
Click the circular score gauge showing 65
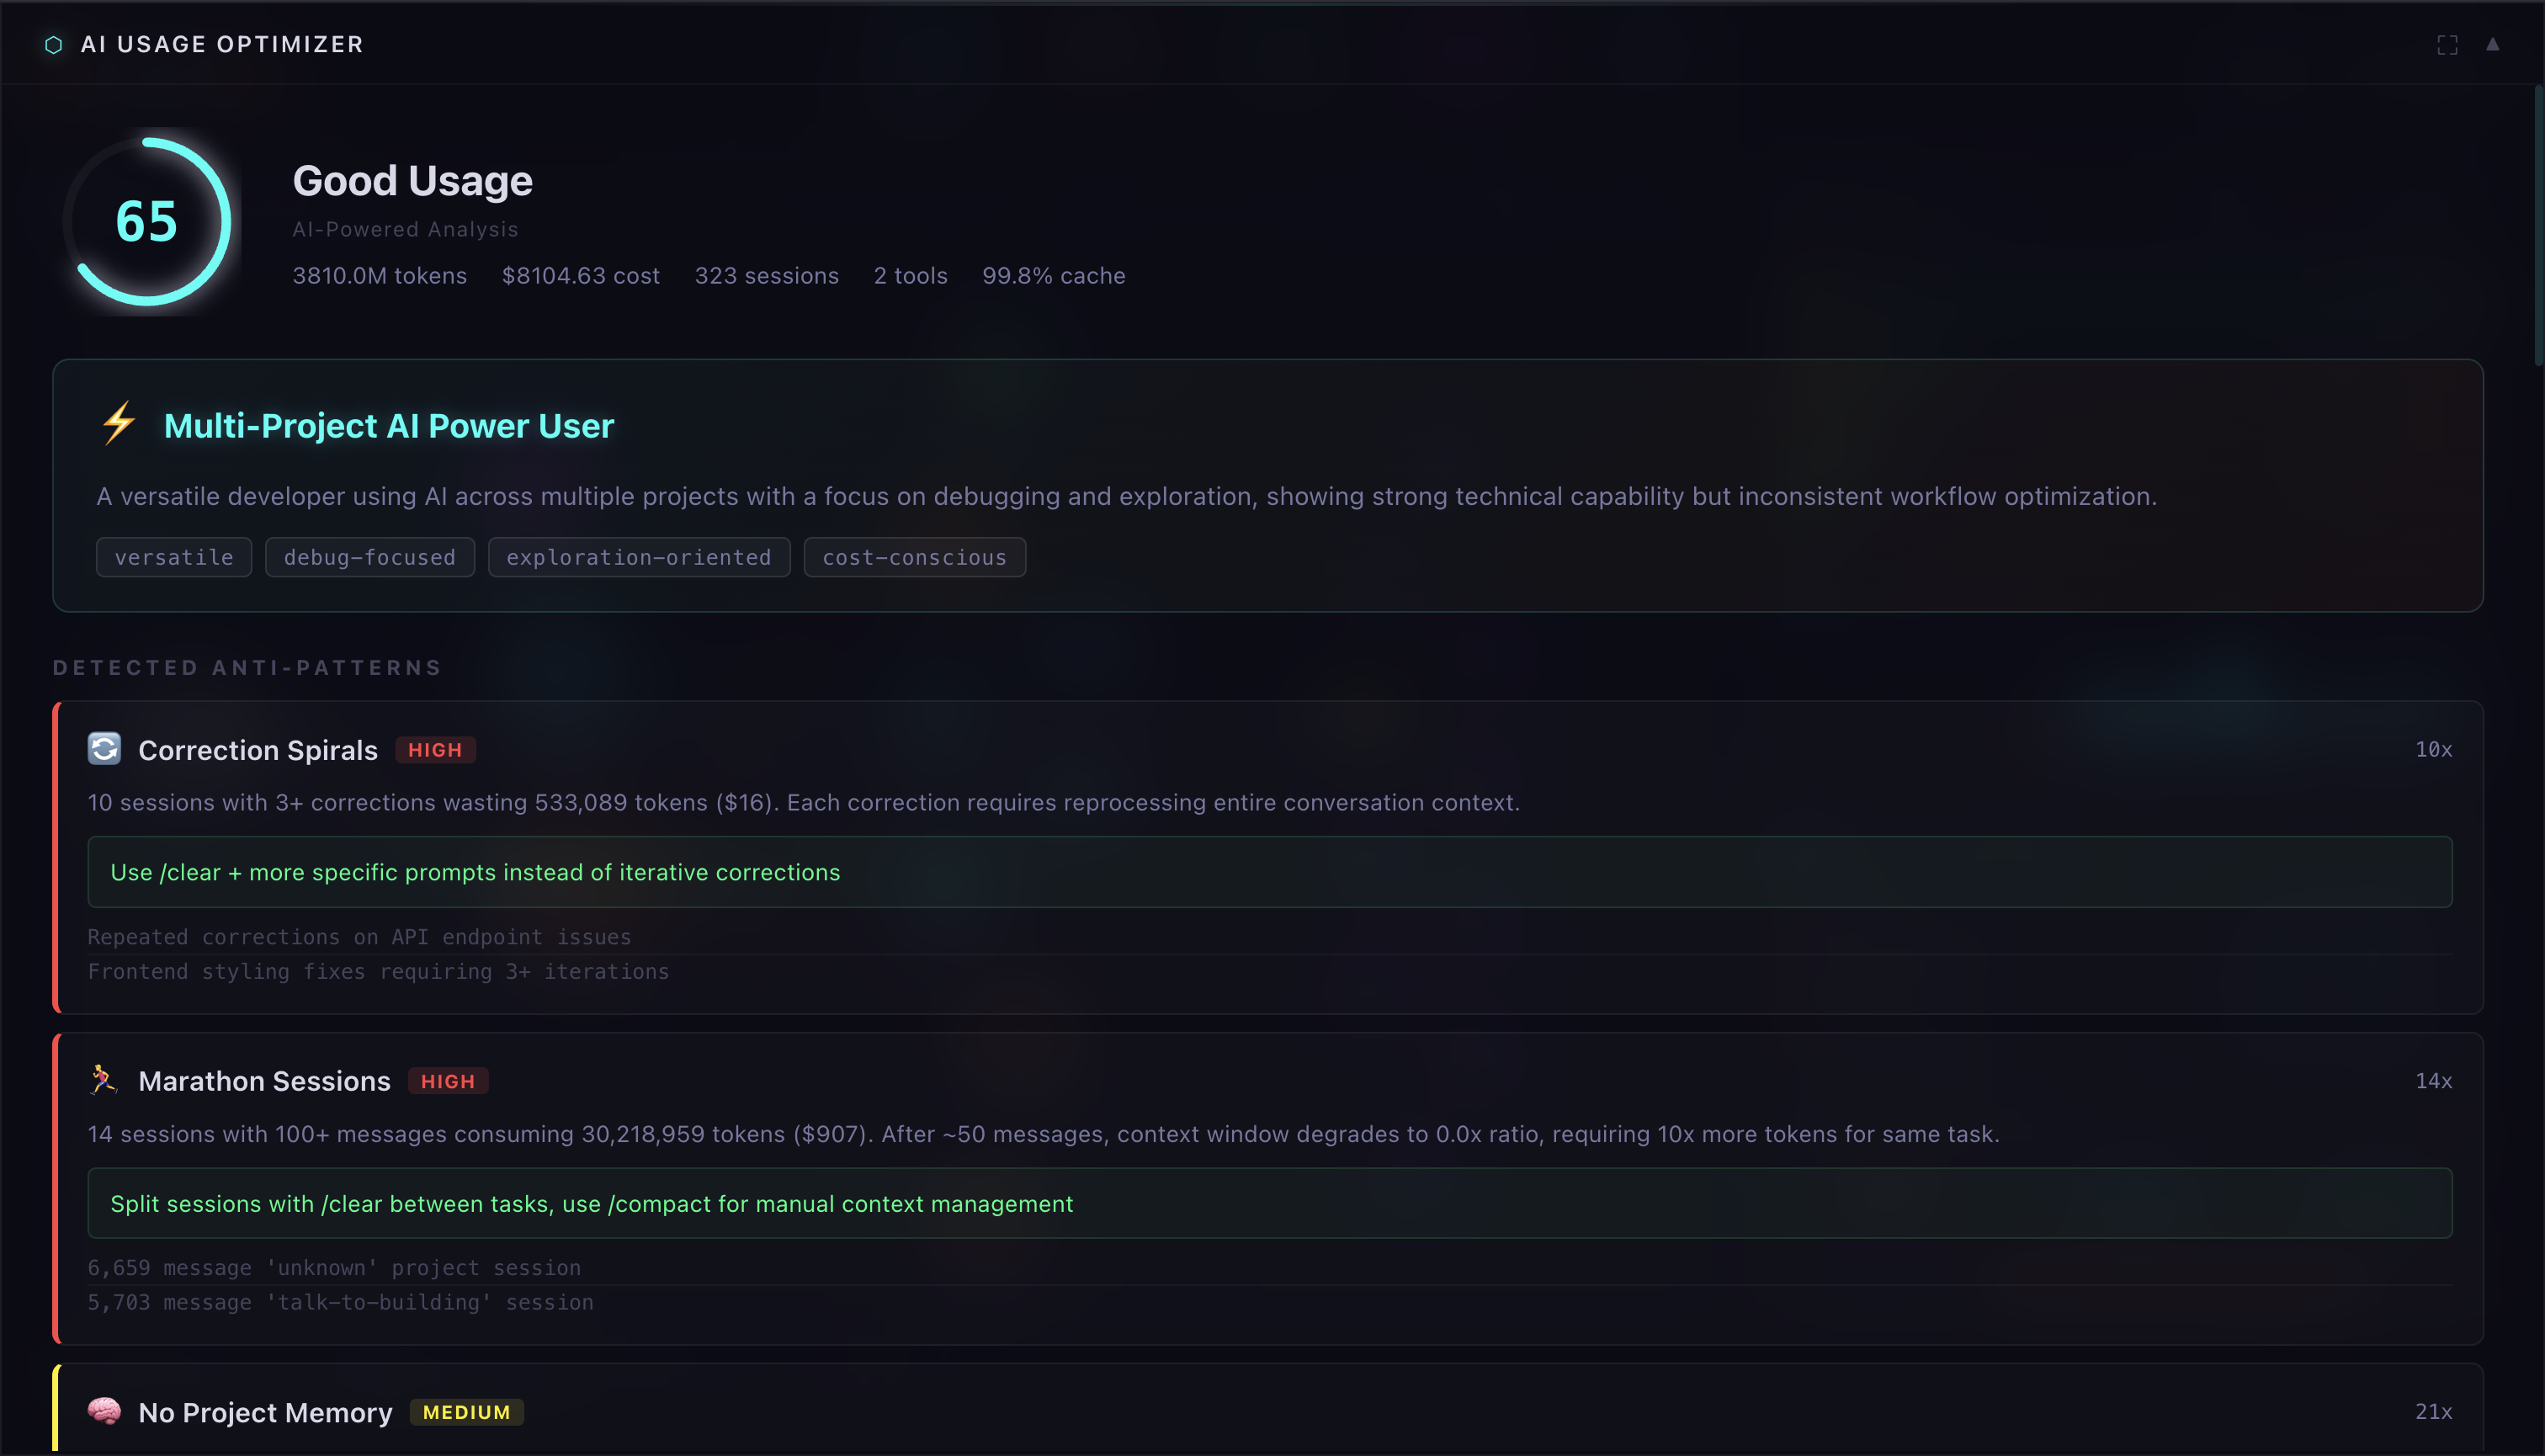pos(148,221)
